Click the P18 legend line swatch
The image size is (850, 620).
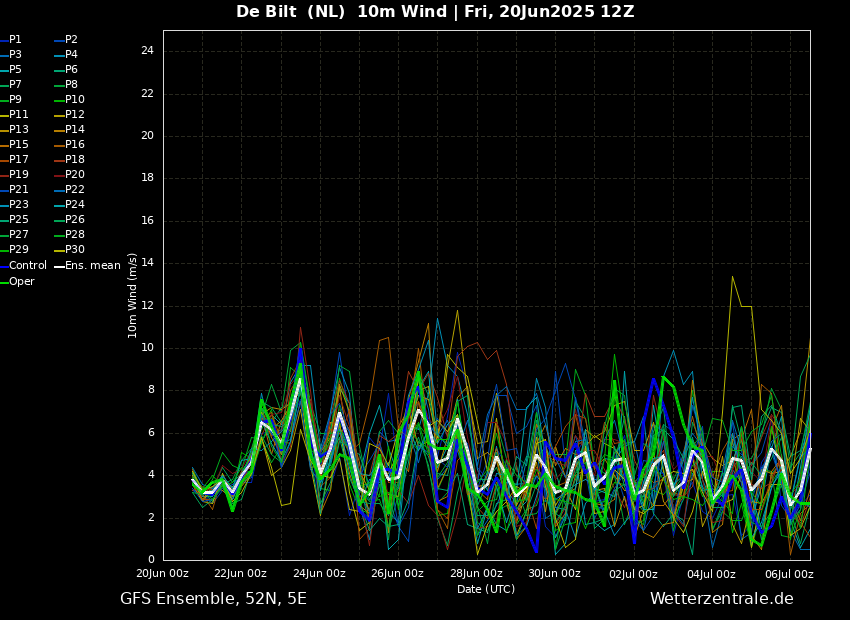58,160
